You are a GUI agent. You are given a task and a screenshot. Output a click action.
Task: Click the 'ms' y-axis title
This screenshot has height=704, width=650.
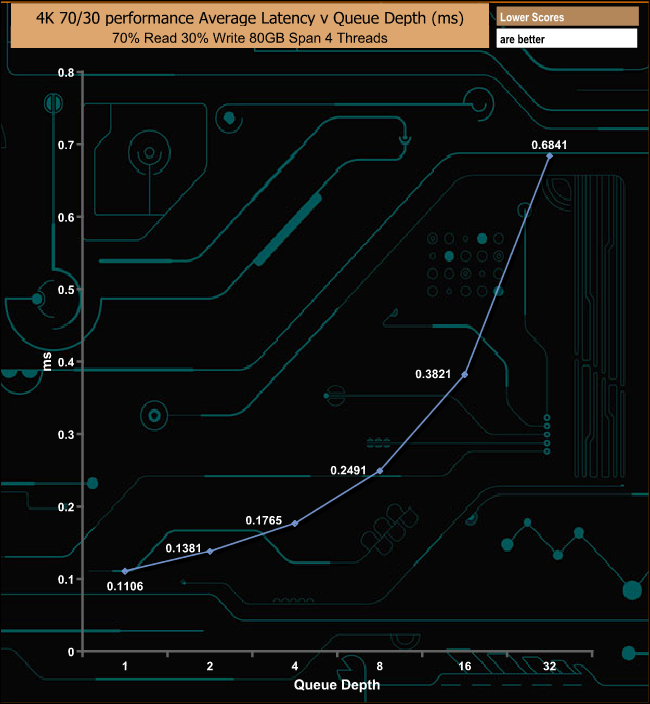pos(47,362)
